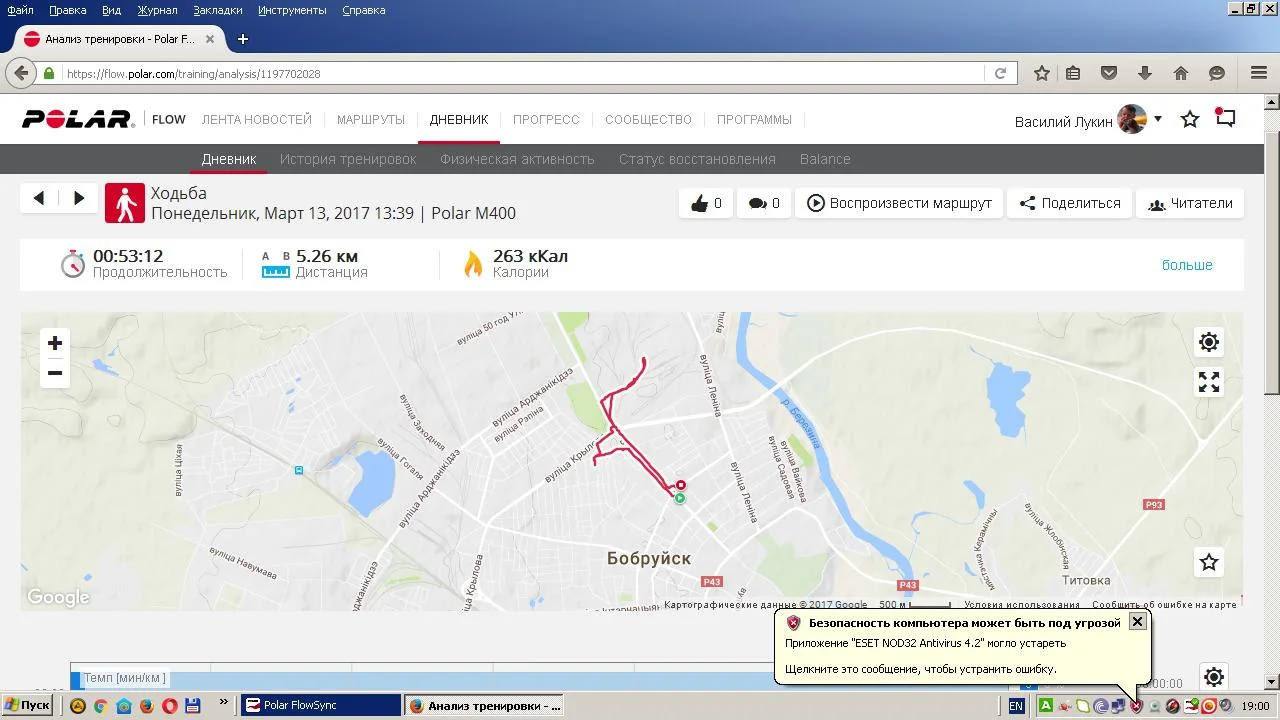Go to the next training session
This screenshot has width=1280, height=720.
pos(79,198)
